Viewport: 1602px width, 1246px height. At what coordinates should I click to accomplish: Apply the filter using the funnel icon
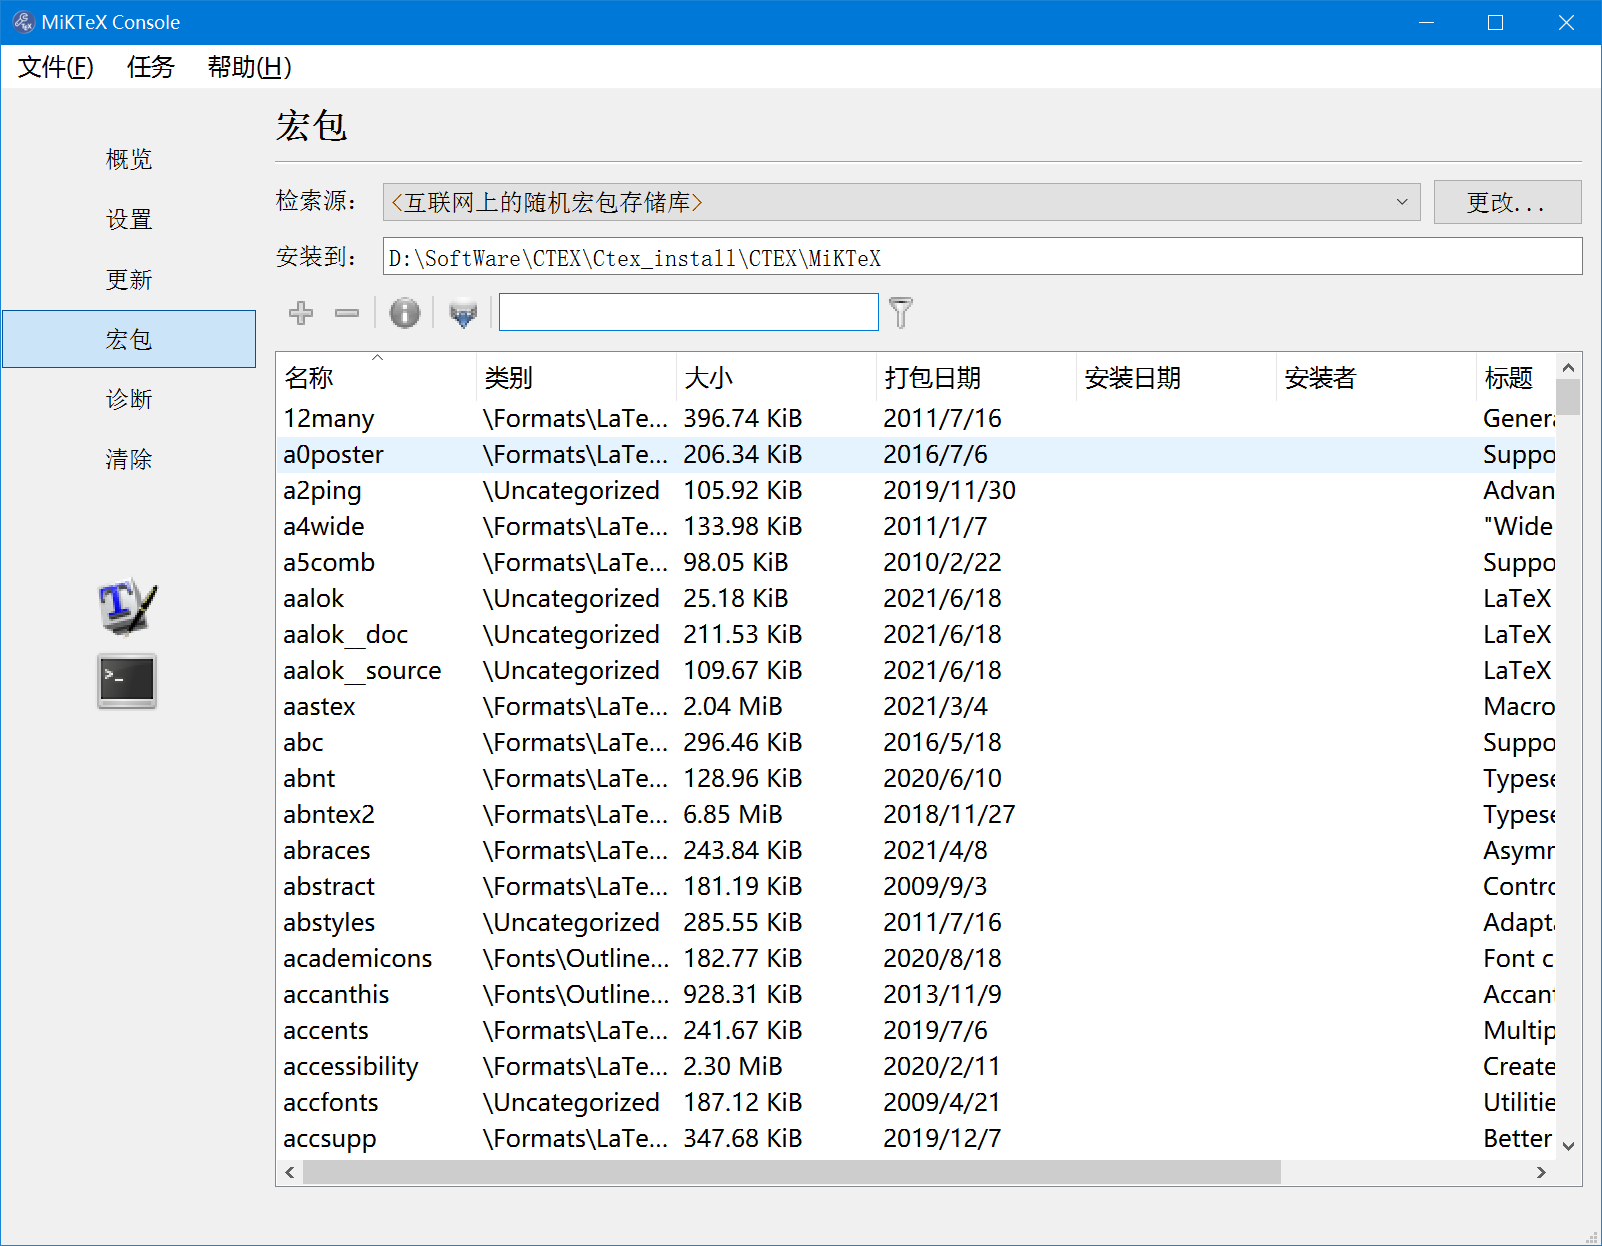click(x=901, y=313)
